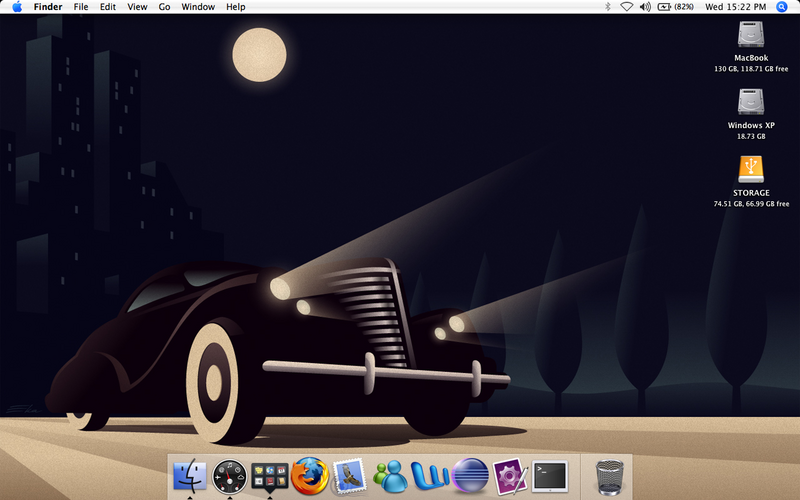Open Microsoft Word from the dock

pyautogui.click(x=430, y=475)
